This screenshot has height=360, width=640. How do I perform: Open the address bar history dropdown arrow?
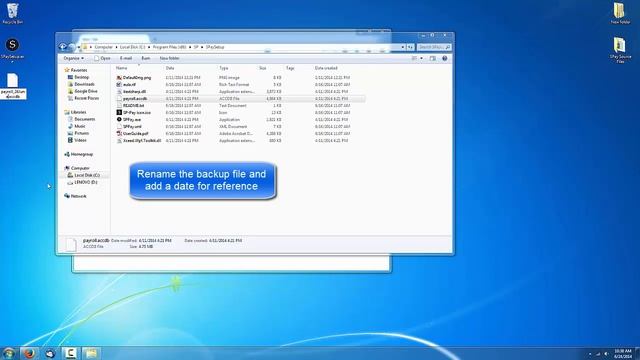(x=402, y=47)
